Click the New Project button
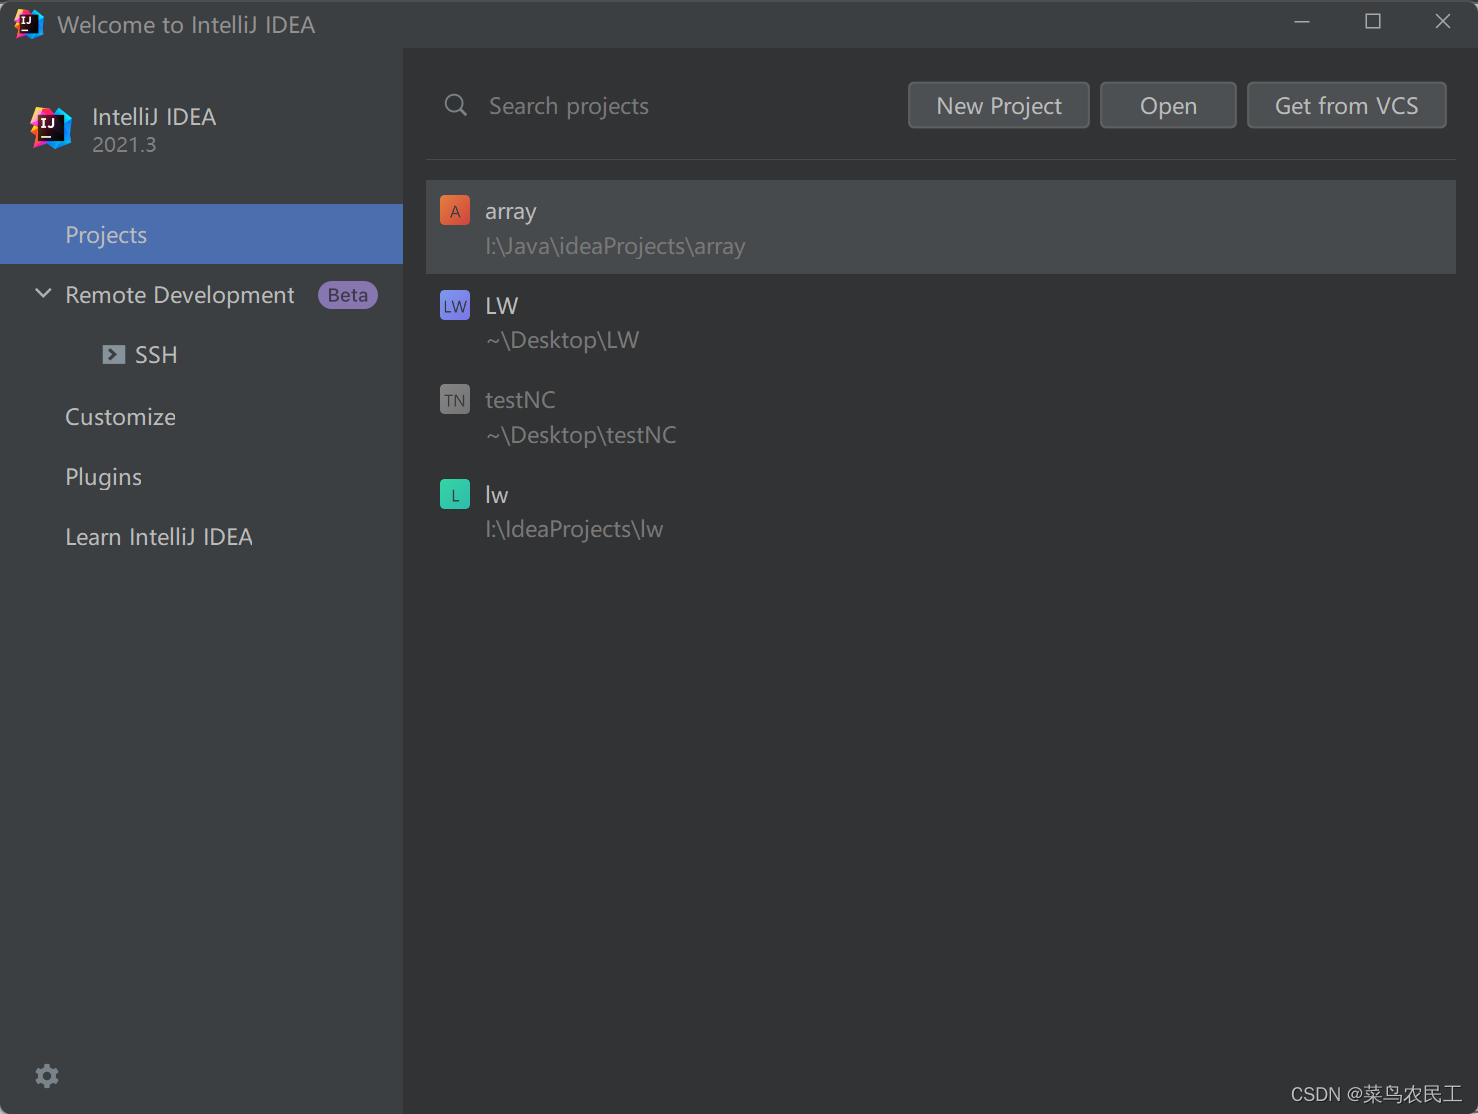This screenshot has height=1114, width=1478. point(999,105)
